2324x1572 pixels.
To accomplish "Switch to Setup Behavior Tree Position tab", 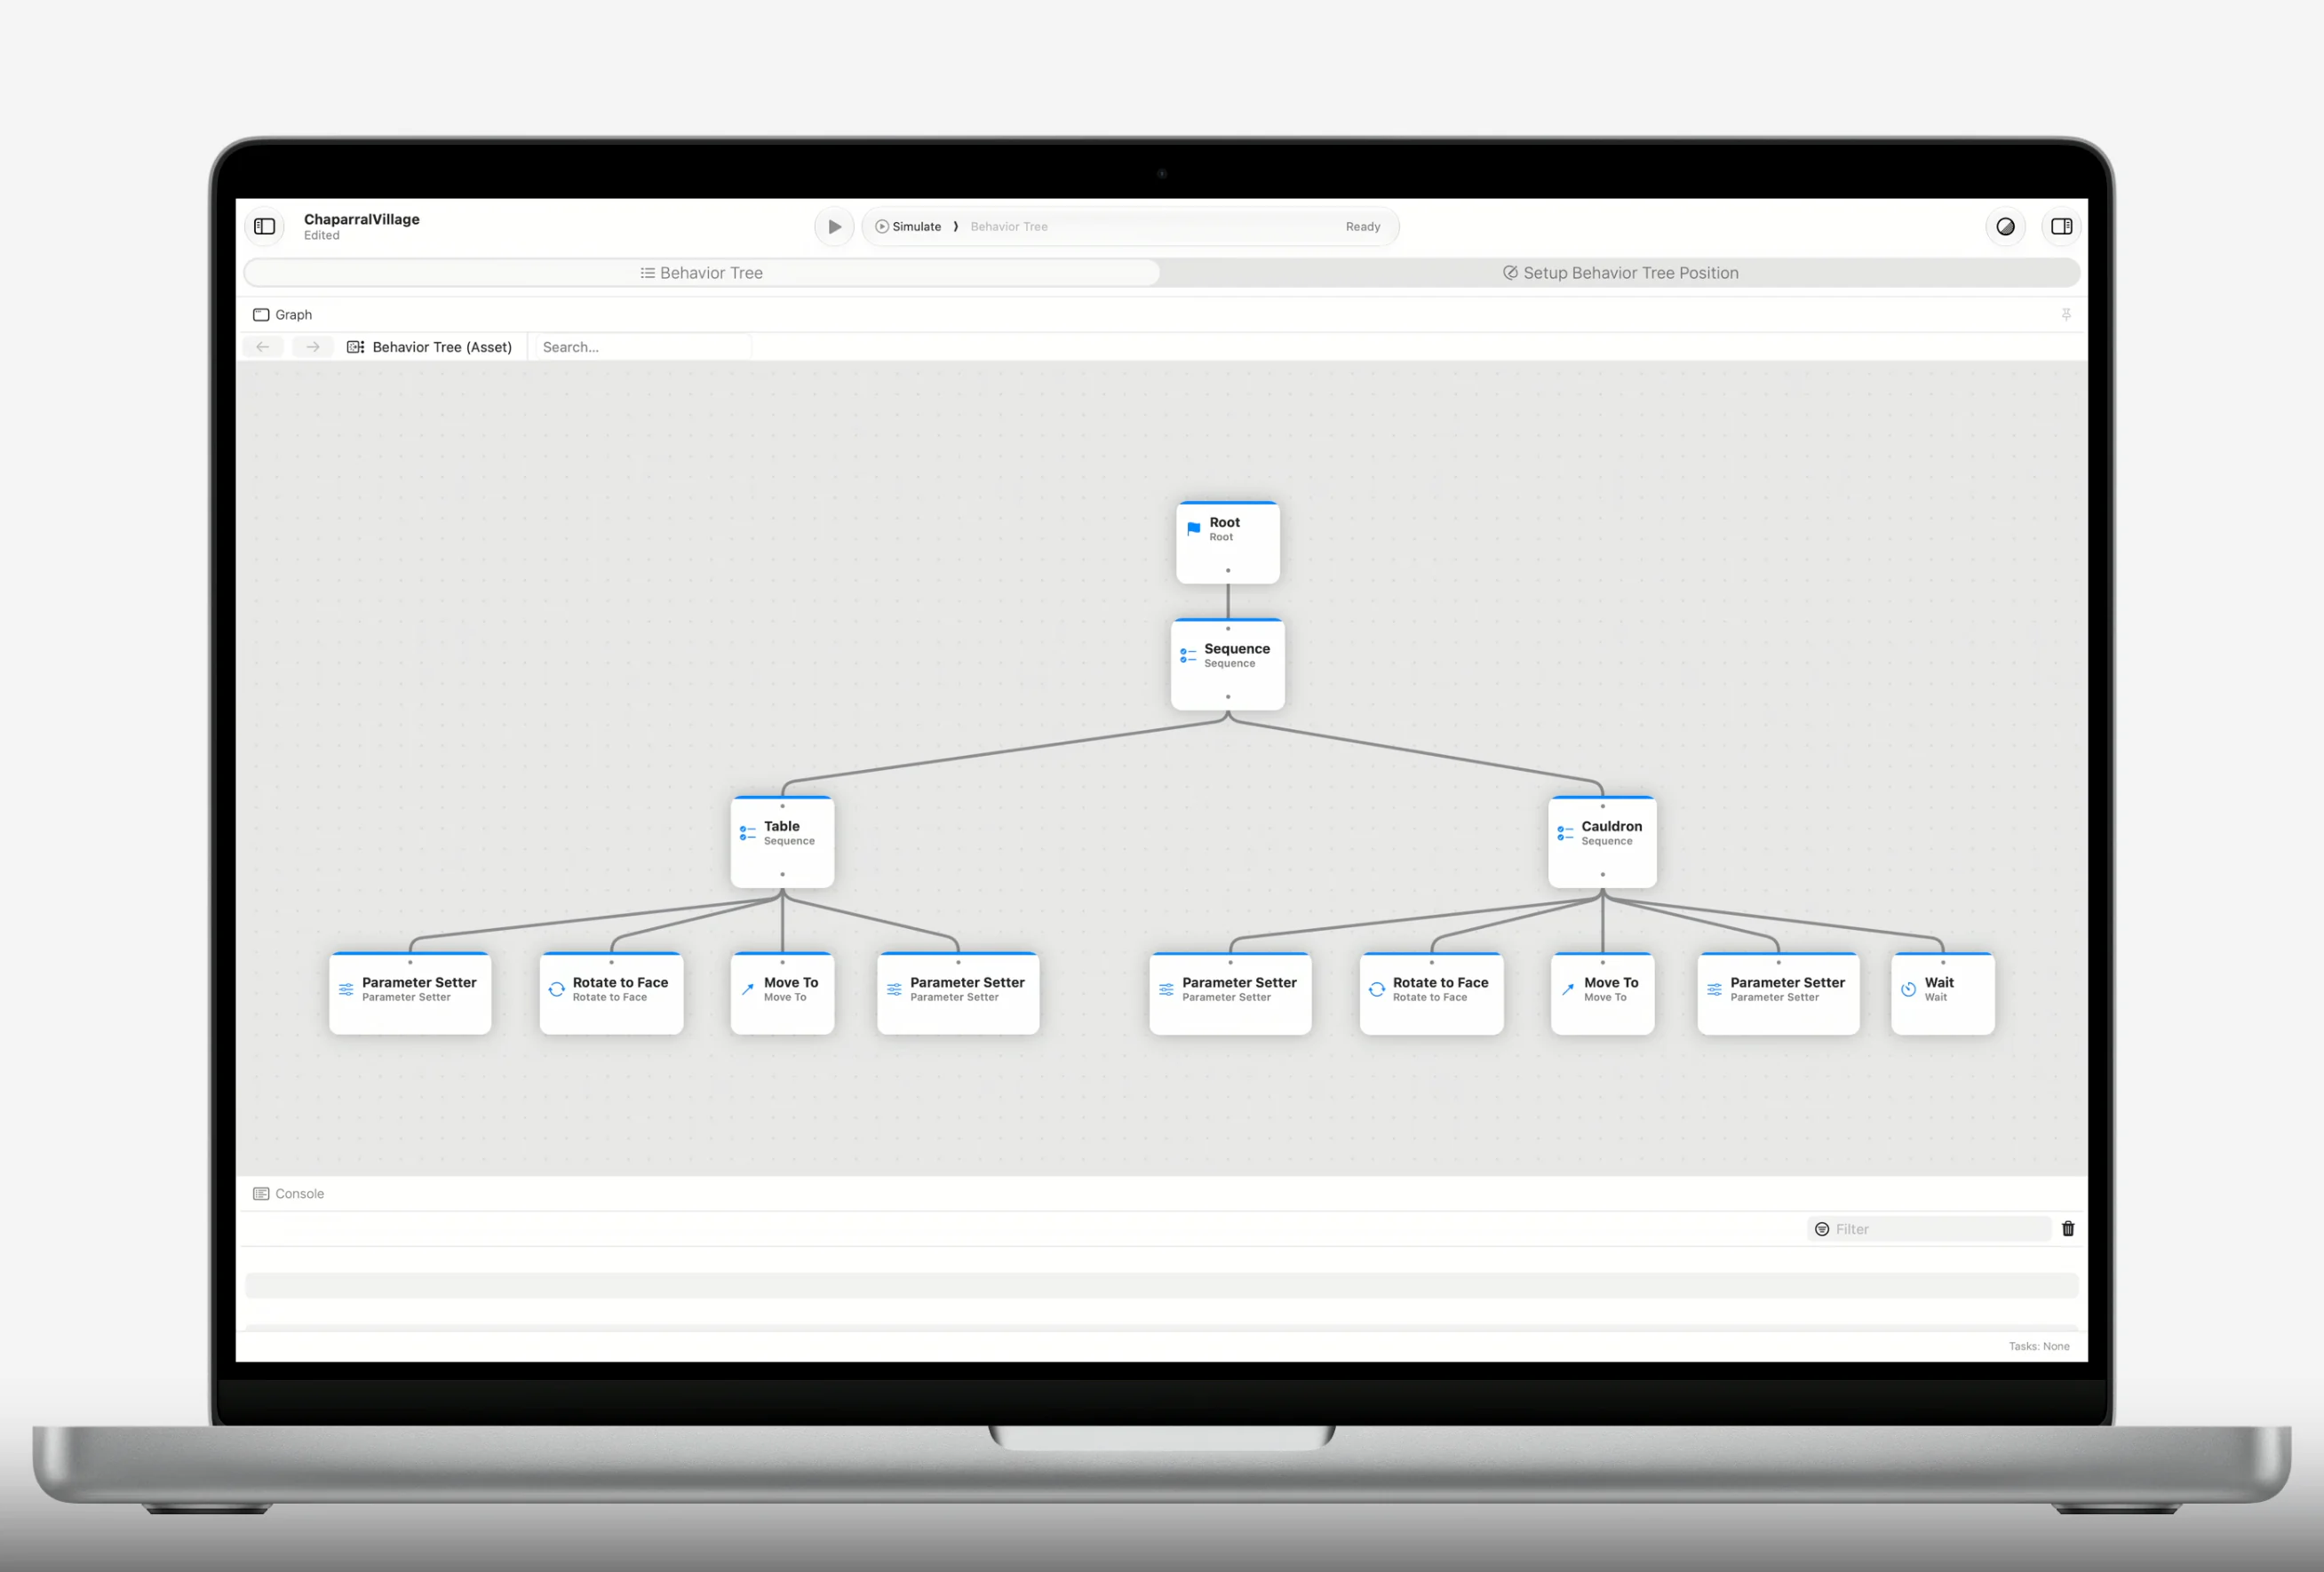I will (1620, 273).
